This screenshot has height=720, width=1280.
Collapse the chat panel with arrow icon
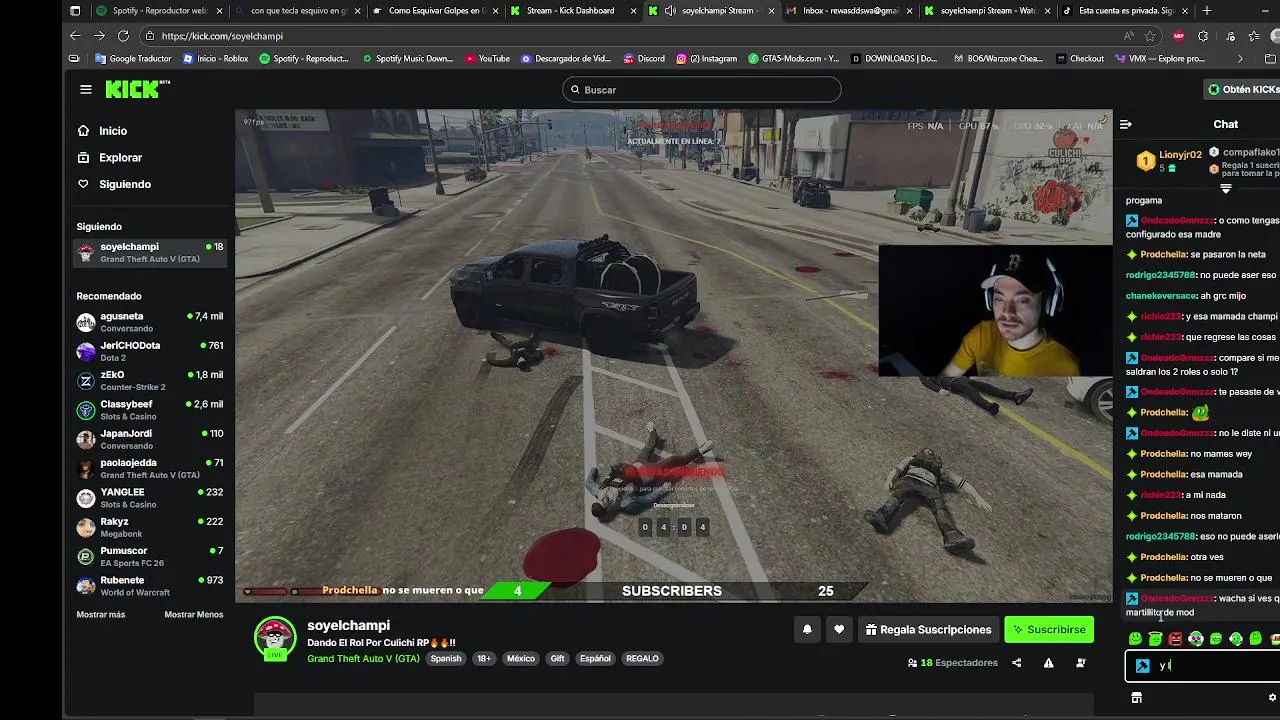[x=1126, y=124]
